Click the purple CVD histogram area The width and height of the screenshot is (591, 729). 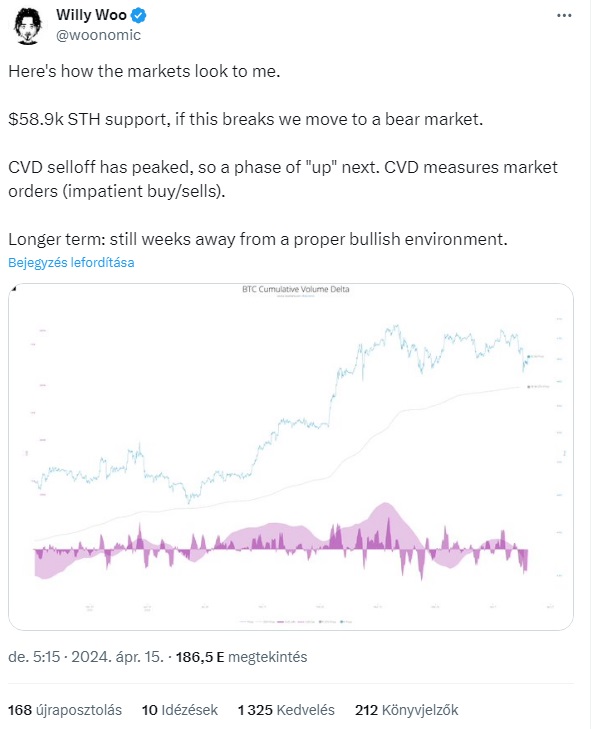281,546
